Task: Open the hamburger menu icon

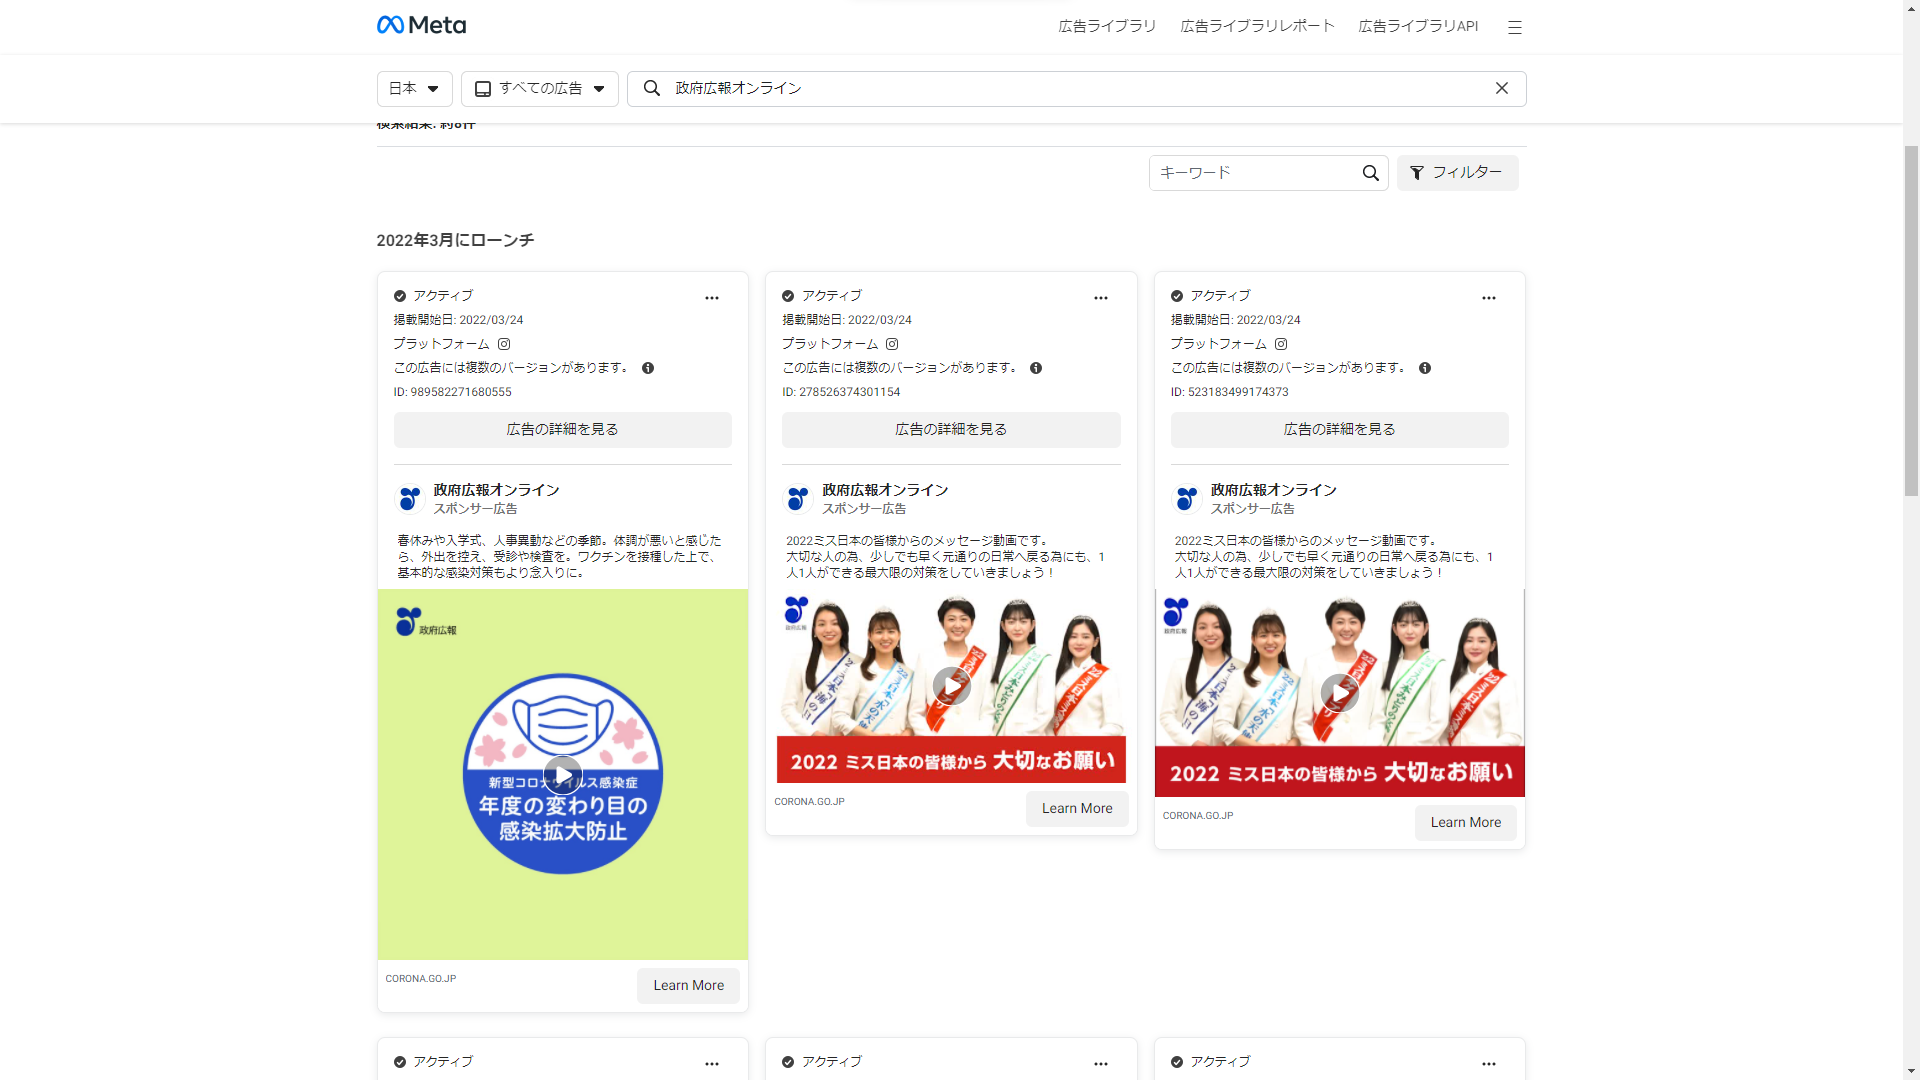Action: [x=1514, y=27]
